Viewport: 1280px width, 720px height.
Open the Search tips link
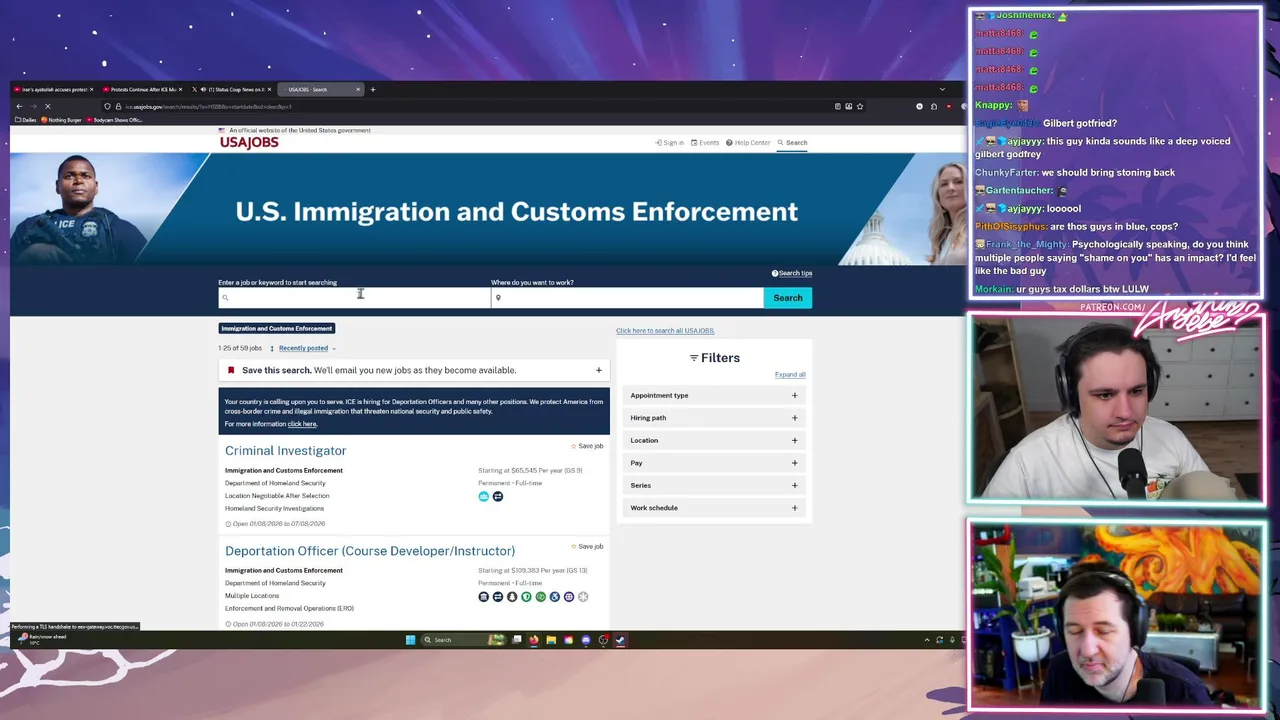coord(792,273)
